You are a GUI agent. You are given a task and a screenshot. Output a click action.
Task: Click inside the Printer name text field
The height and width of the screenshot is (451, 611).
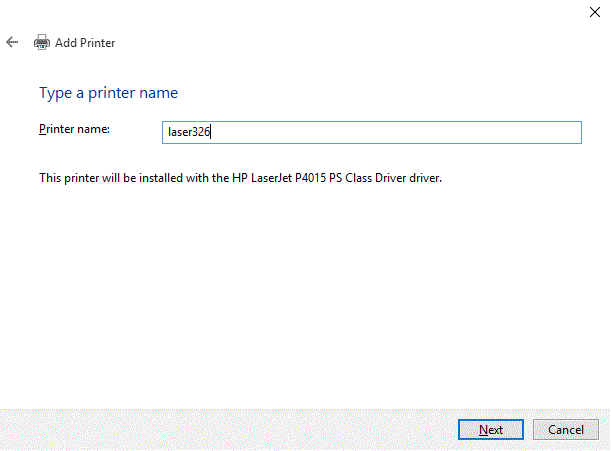371,132
